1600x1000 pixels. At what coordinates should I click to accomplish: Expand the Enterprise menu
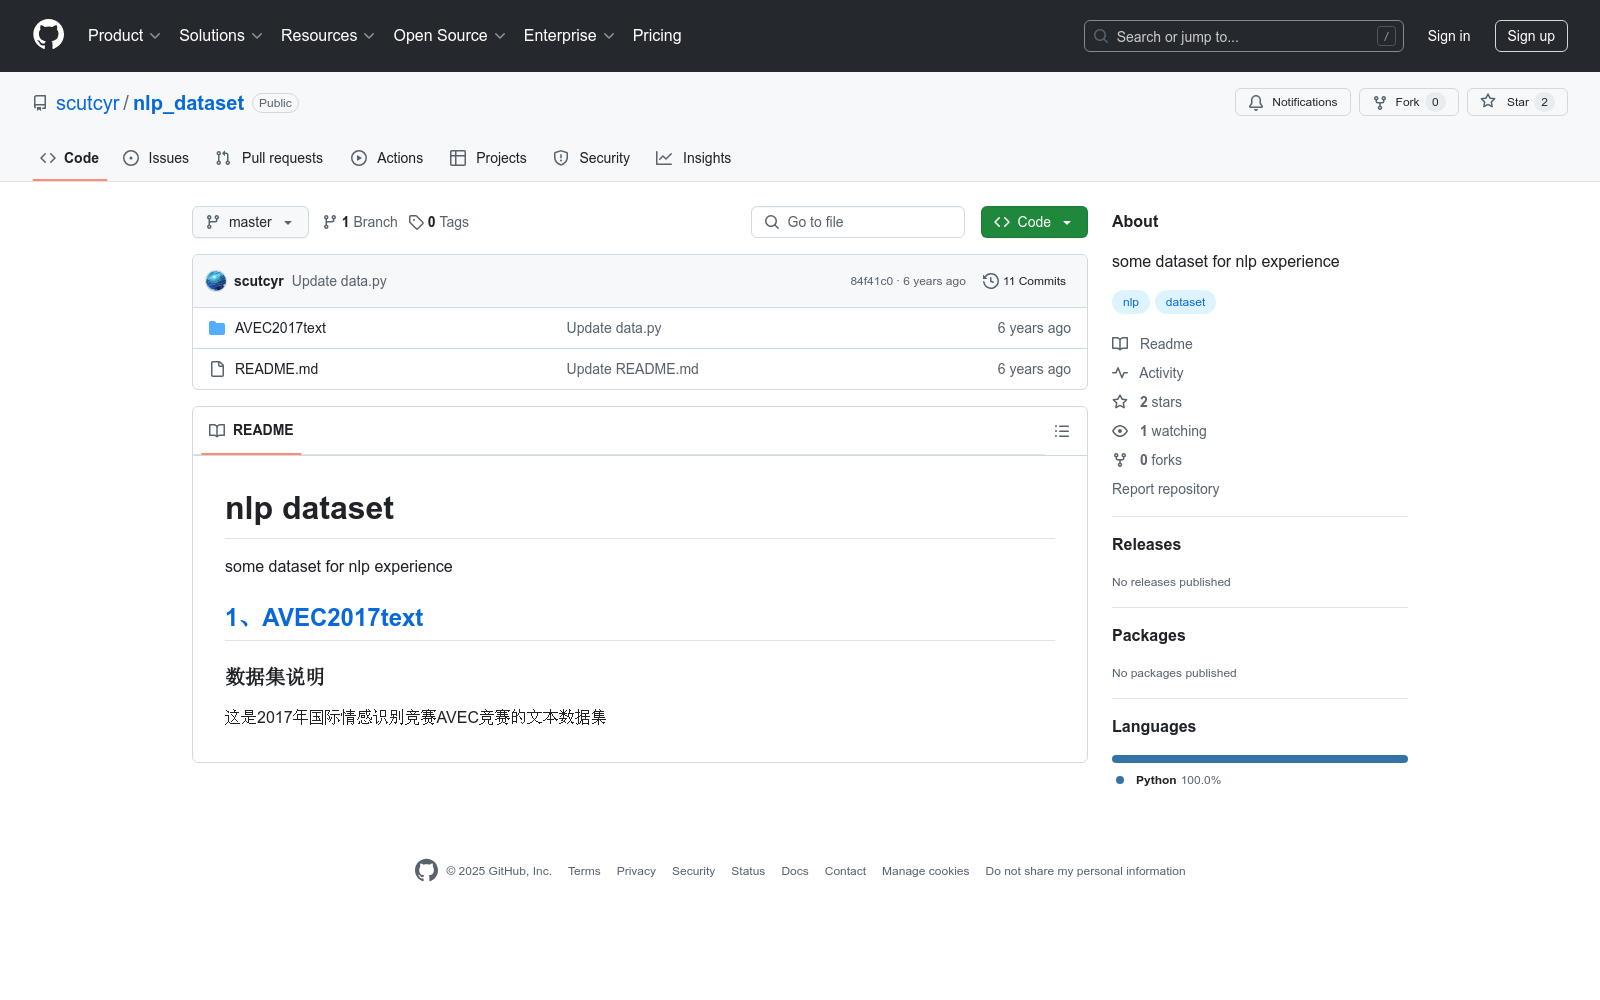pyautogui.click(x=569, y=36)
